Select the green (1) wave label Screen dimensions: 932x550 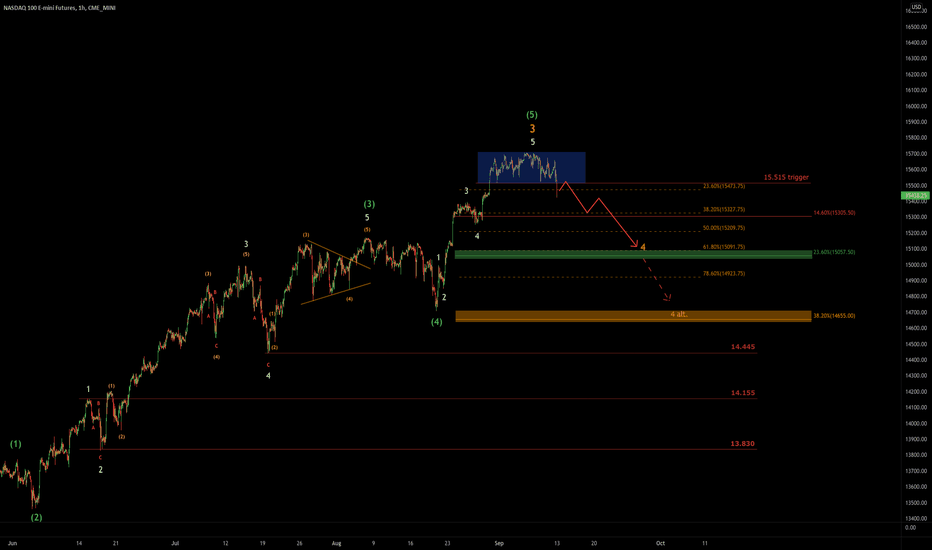click(x=15, y=444)
